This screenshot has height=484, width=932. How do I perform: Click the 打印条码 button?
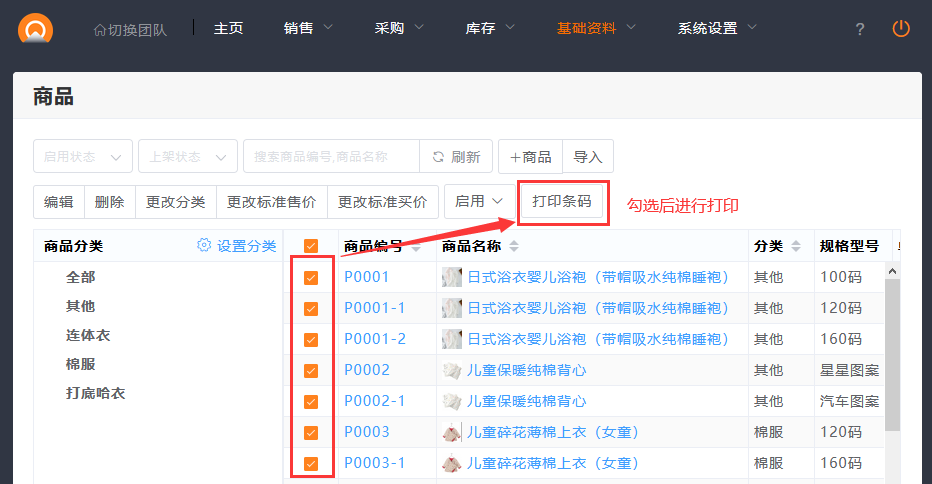pos(562,202)
